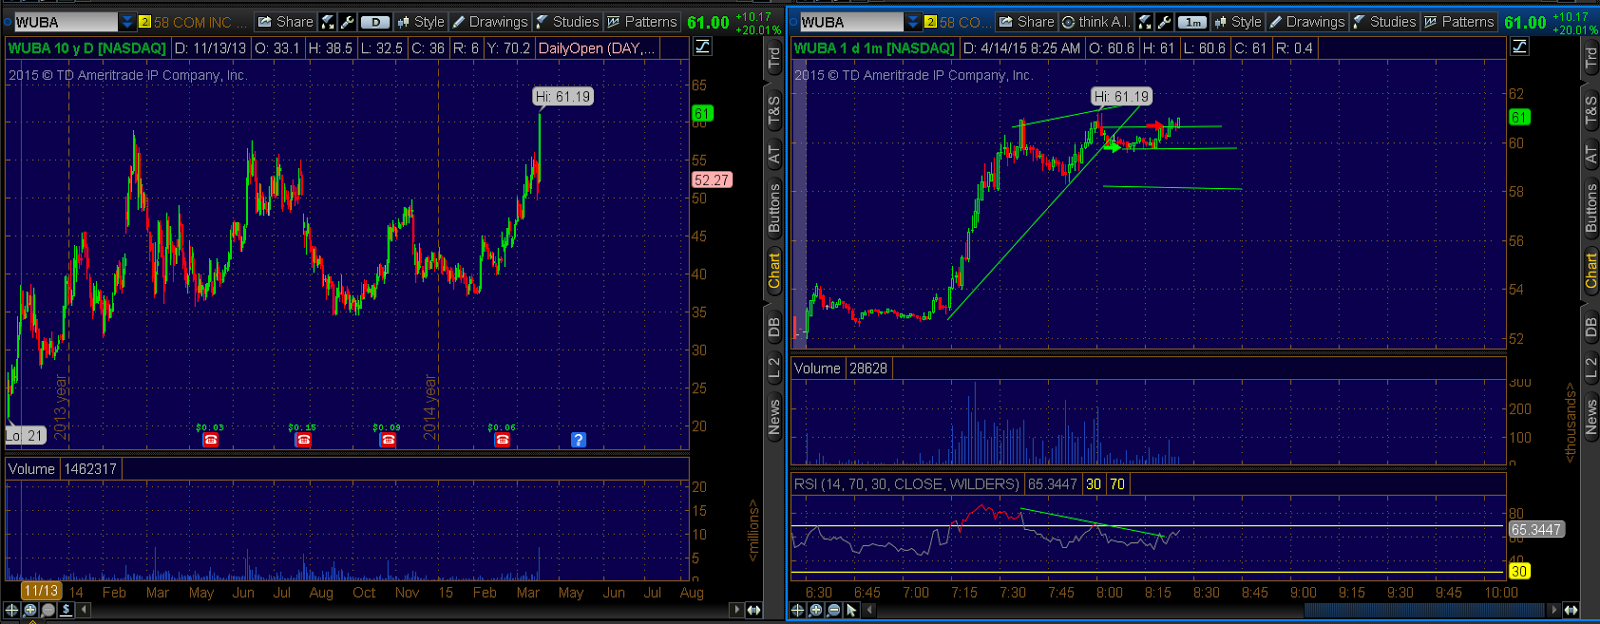
Task: Click fit-width double arrow on right chart
Action: coord(1571,609)
